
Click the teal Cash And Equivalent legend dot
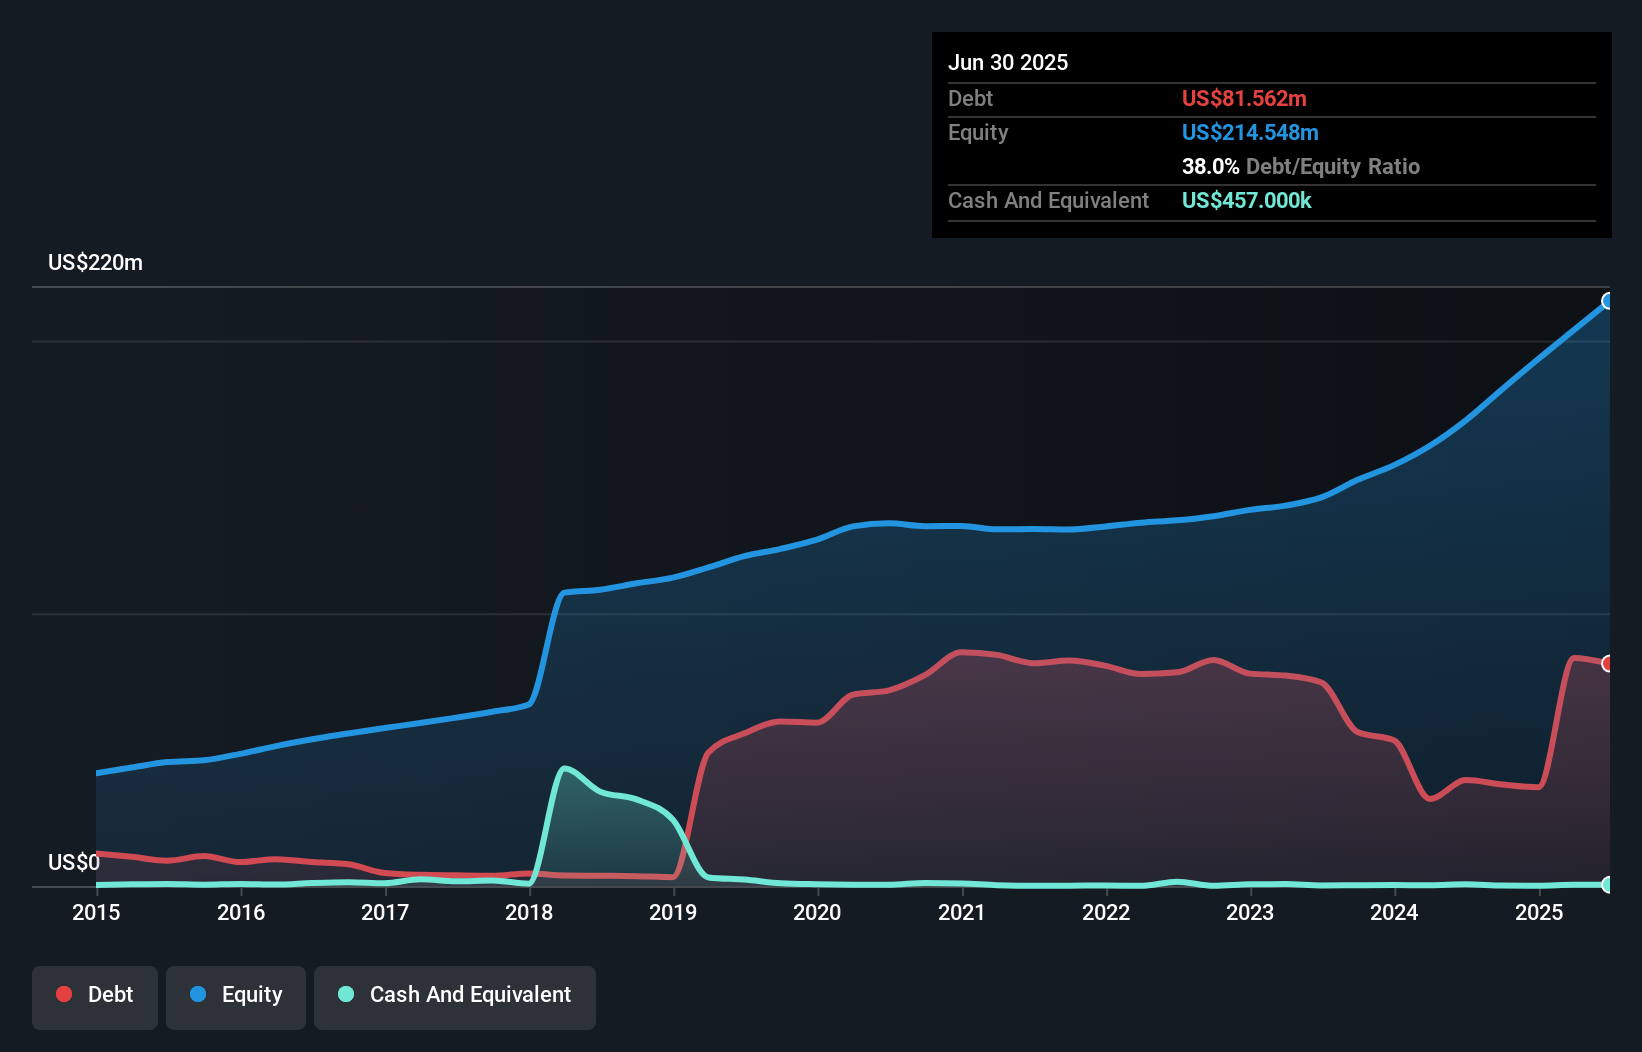coord(344,994)
